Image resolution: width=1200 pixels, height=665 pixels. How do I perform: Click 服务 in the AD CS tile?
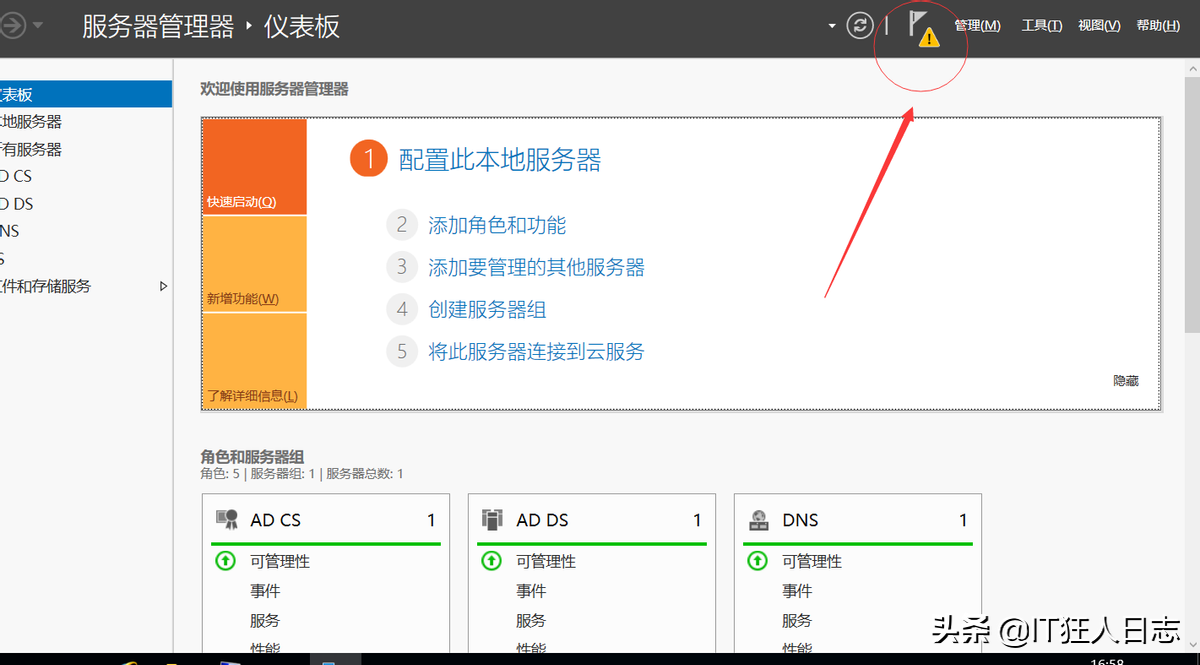pyautogui.click(x=265, y=621)
